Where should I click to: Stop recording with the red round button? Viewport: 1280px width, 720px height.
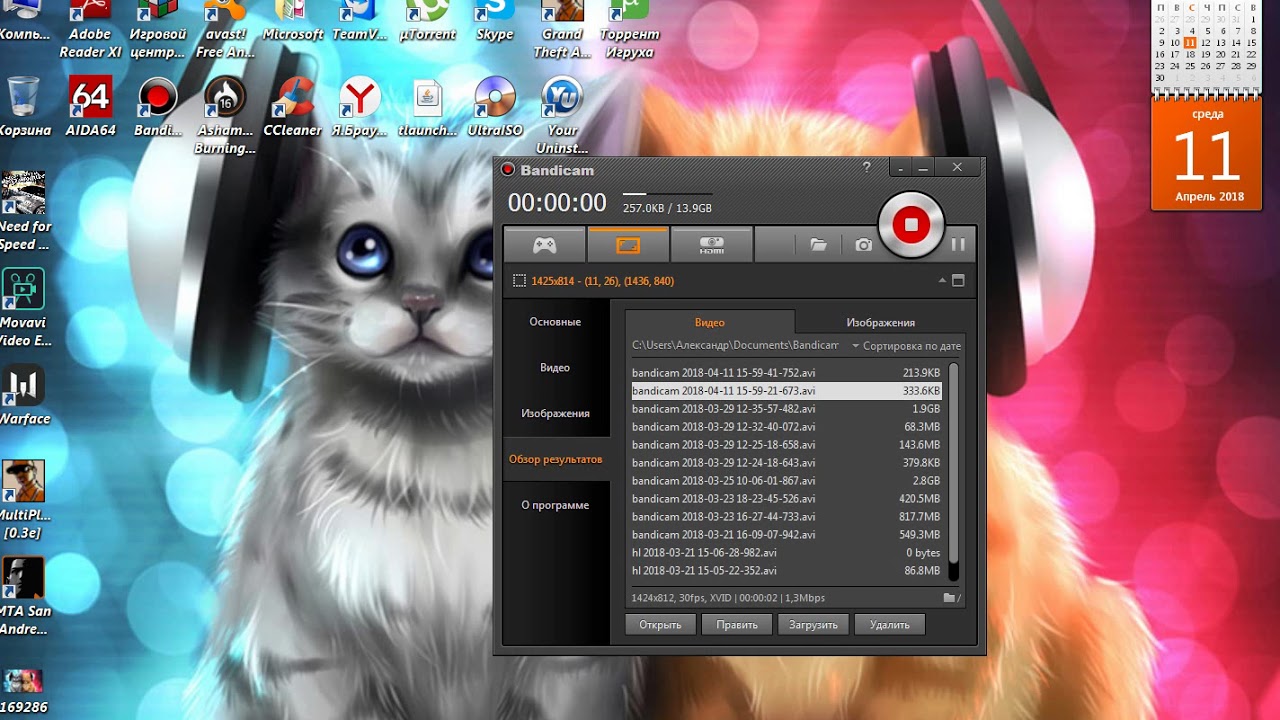pos(910,224)
